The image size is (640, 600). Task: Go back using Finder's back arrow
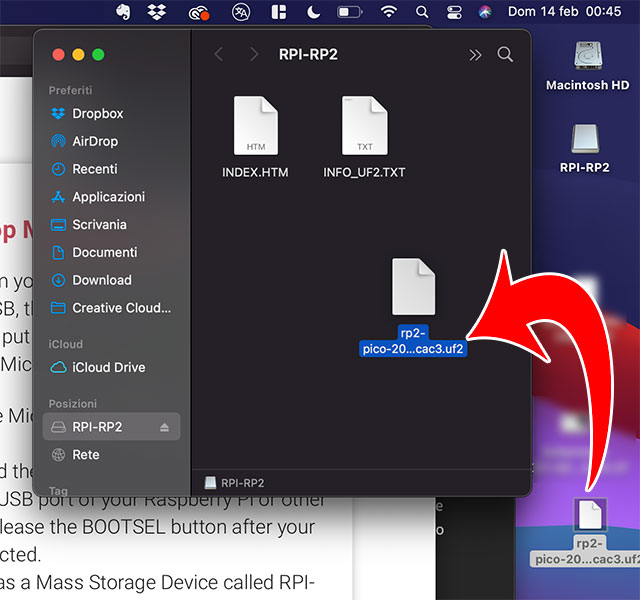pos(219,54)
